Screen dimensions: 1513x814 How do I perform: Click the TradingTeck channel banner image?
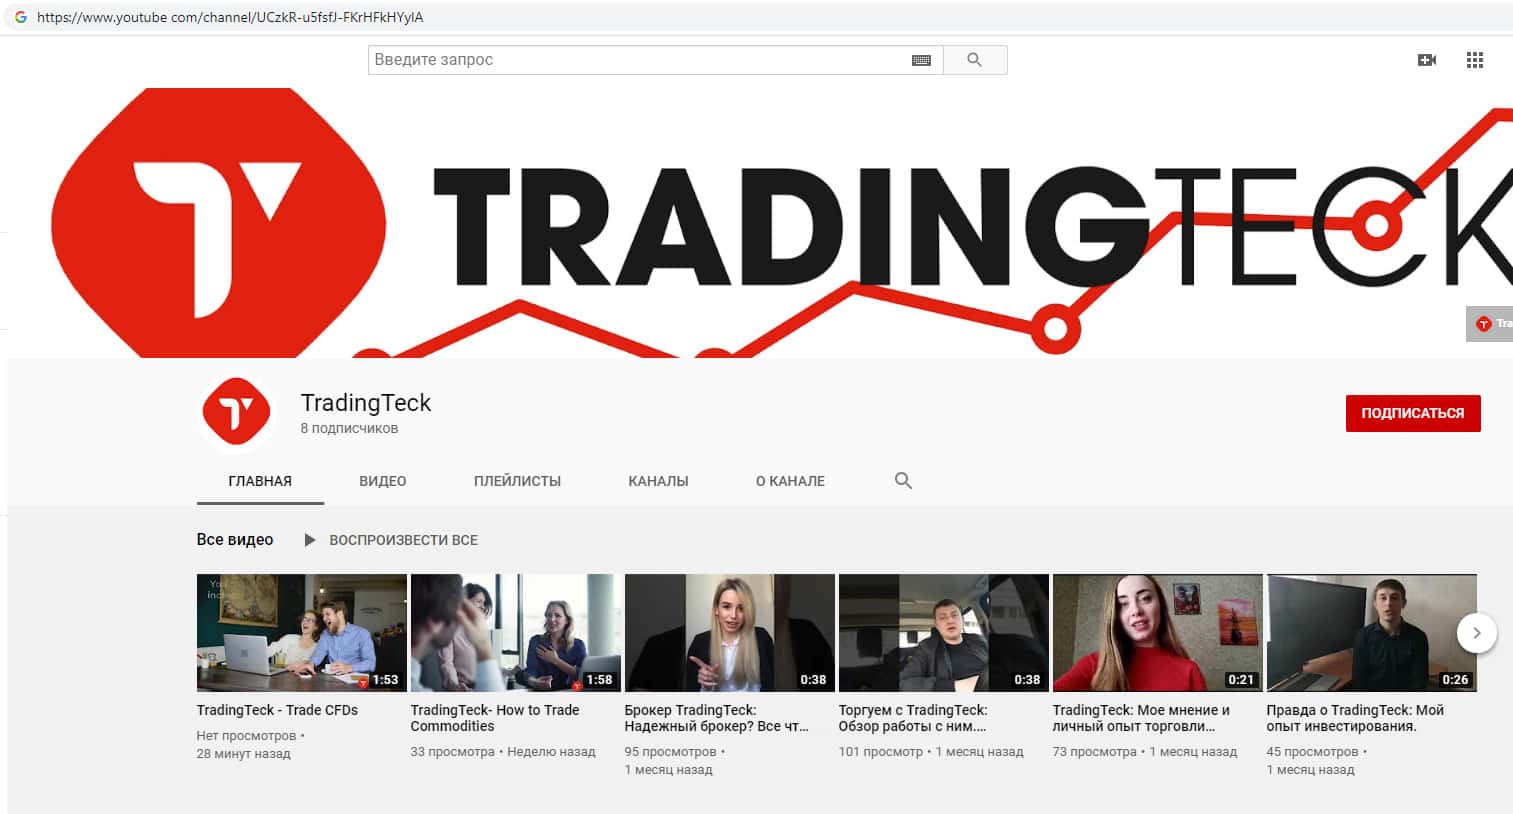click(760, 222)
